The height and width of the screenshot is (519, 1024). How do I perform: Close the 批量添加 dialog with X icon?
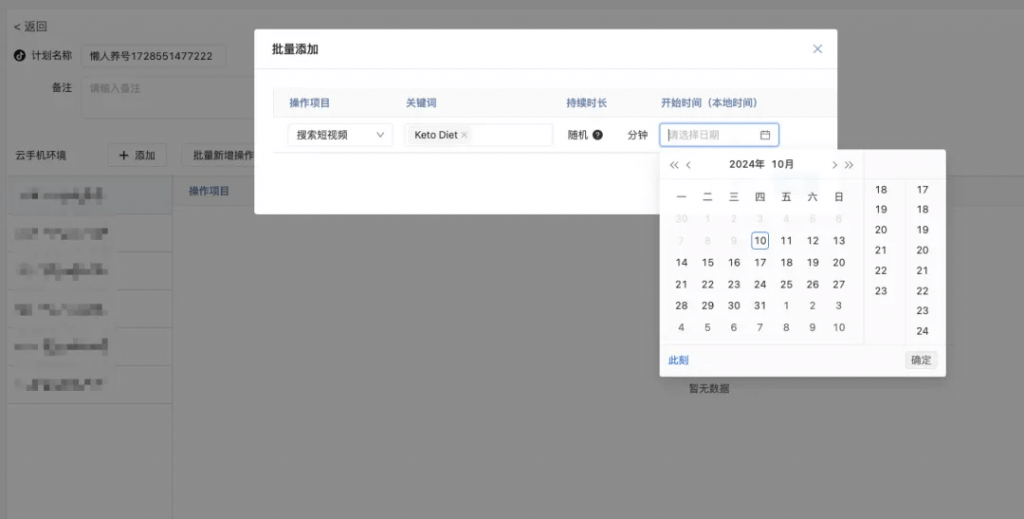pyautogui.click(x=817, y=49)
